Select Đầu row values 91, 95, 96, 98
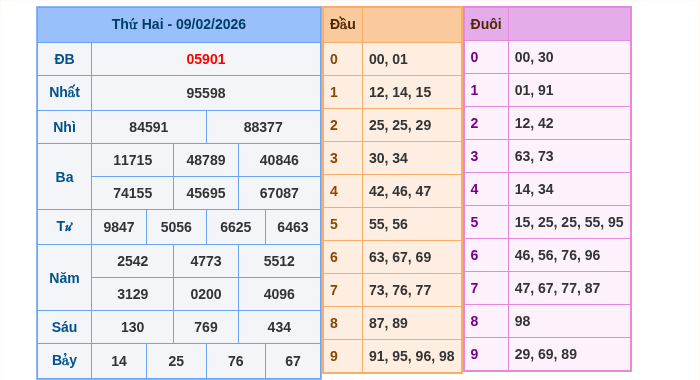Screen dimensions: 700x380 pos(412,356)
